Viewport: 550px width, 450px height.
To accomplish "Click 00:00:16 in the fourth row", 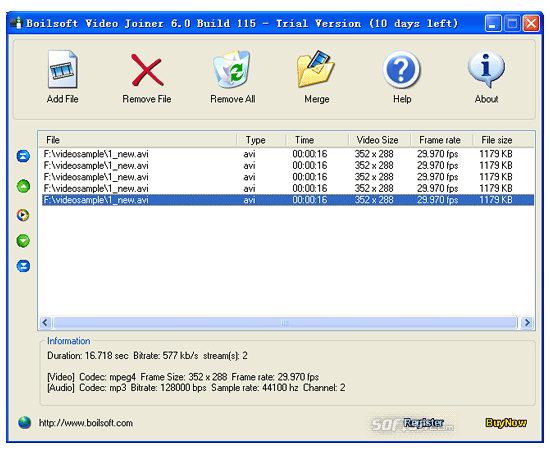I will tap(310, 189).
